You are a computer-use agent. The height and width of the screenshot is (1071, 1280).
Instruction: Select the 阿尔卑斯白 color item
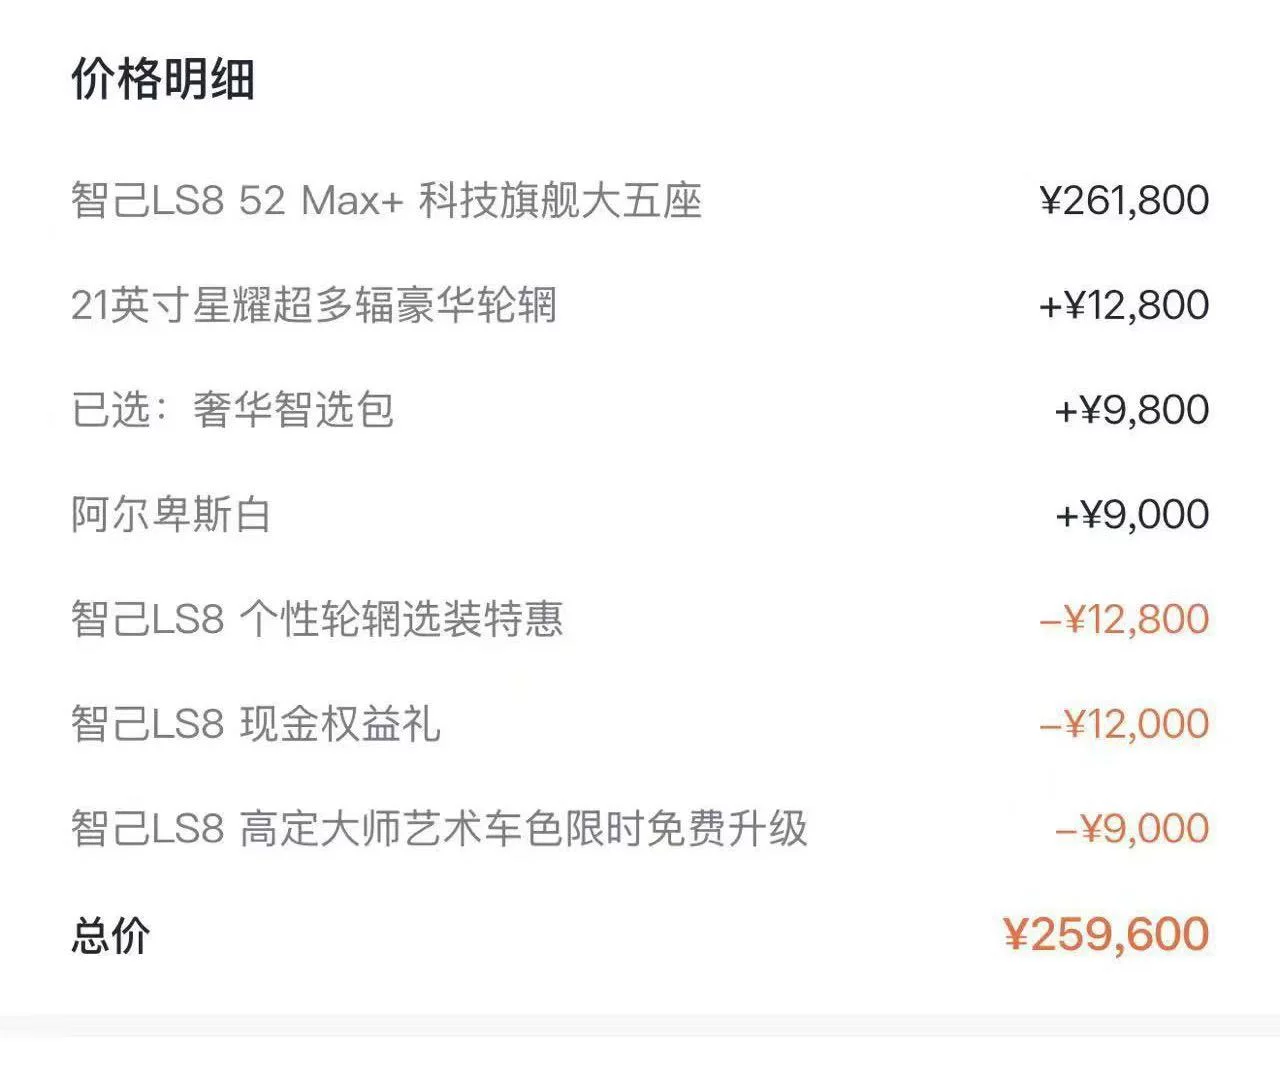(x=171, y=514)
